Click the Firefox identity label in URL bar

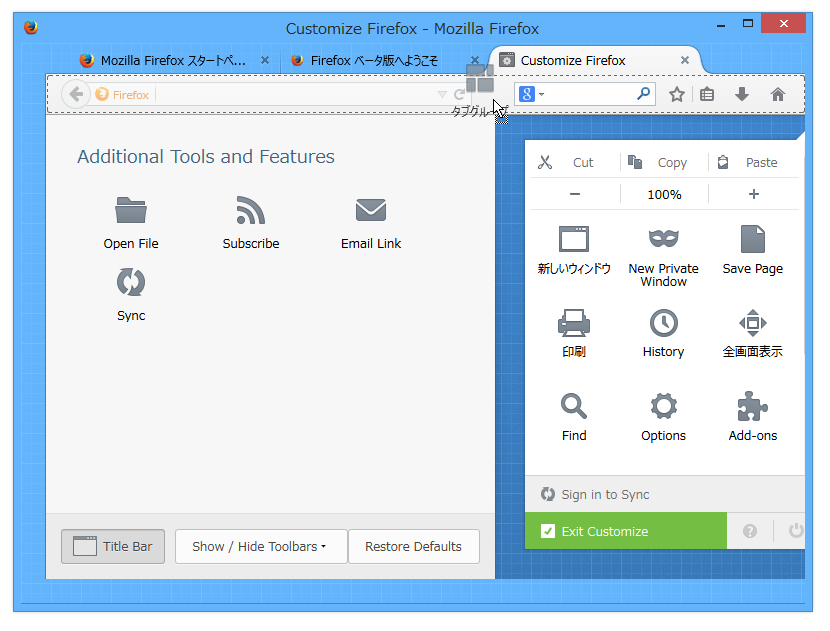pos(122,95)
